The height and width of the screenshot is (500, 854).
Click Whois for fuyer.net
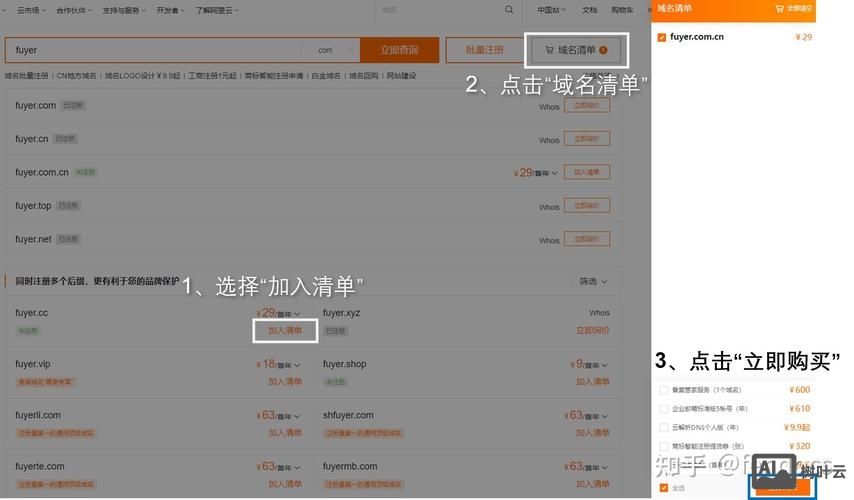(x=549, y=240)
